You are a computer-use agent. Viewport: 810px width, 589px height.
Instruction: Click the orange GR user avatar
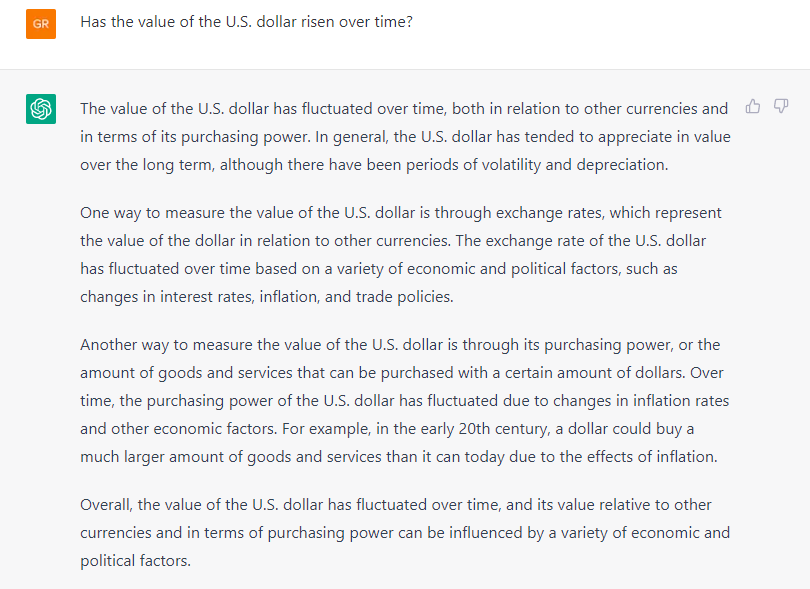pos(41,24)
